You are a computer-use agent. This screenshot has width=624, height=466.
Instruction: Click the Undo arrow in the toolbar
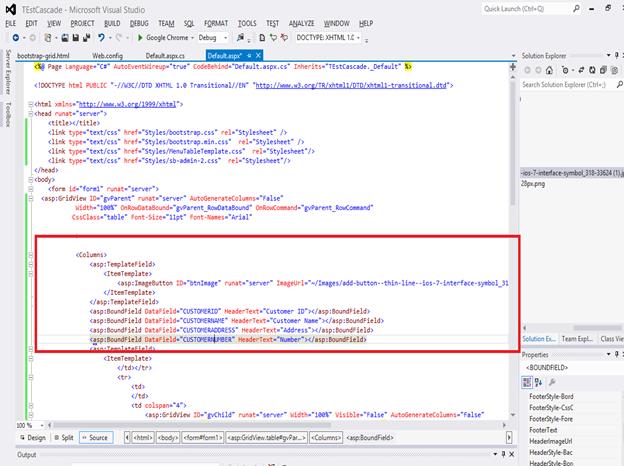[103, 37]
